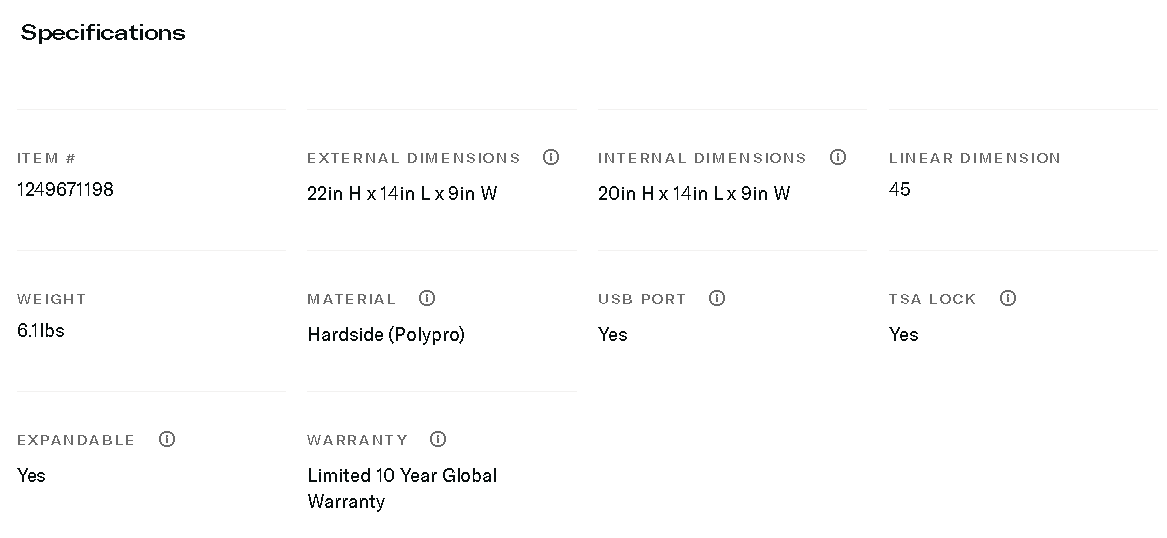Click the Item # label
Screen dimensions: 1167x538
pyautogui.click(x=46, y=158)
